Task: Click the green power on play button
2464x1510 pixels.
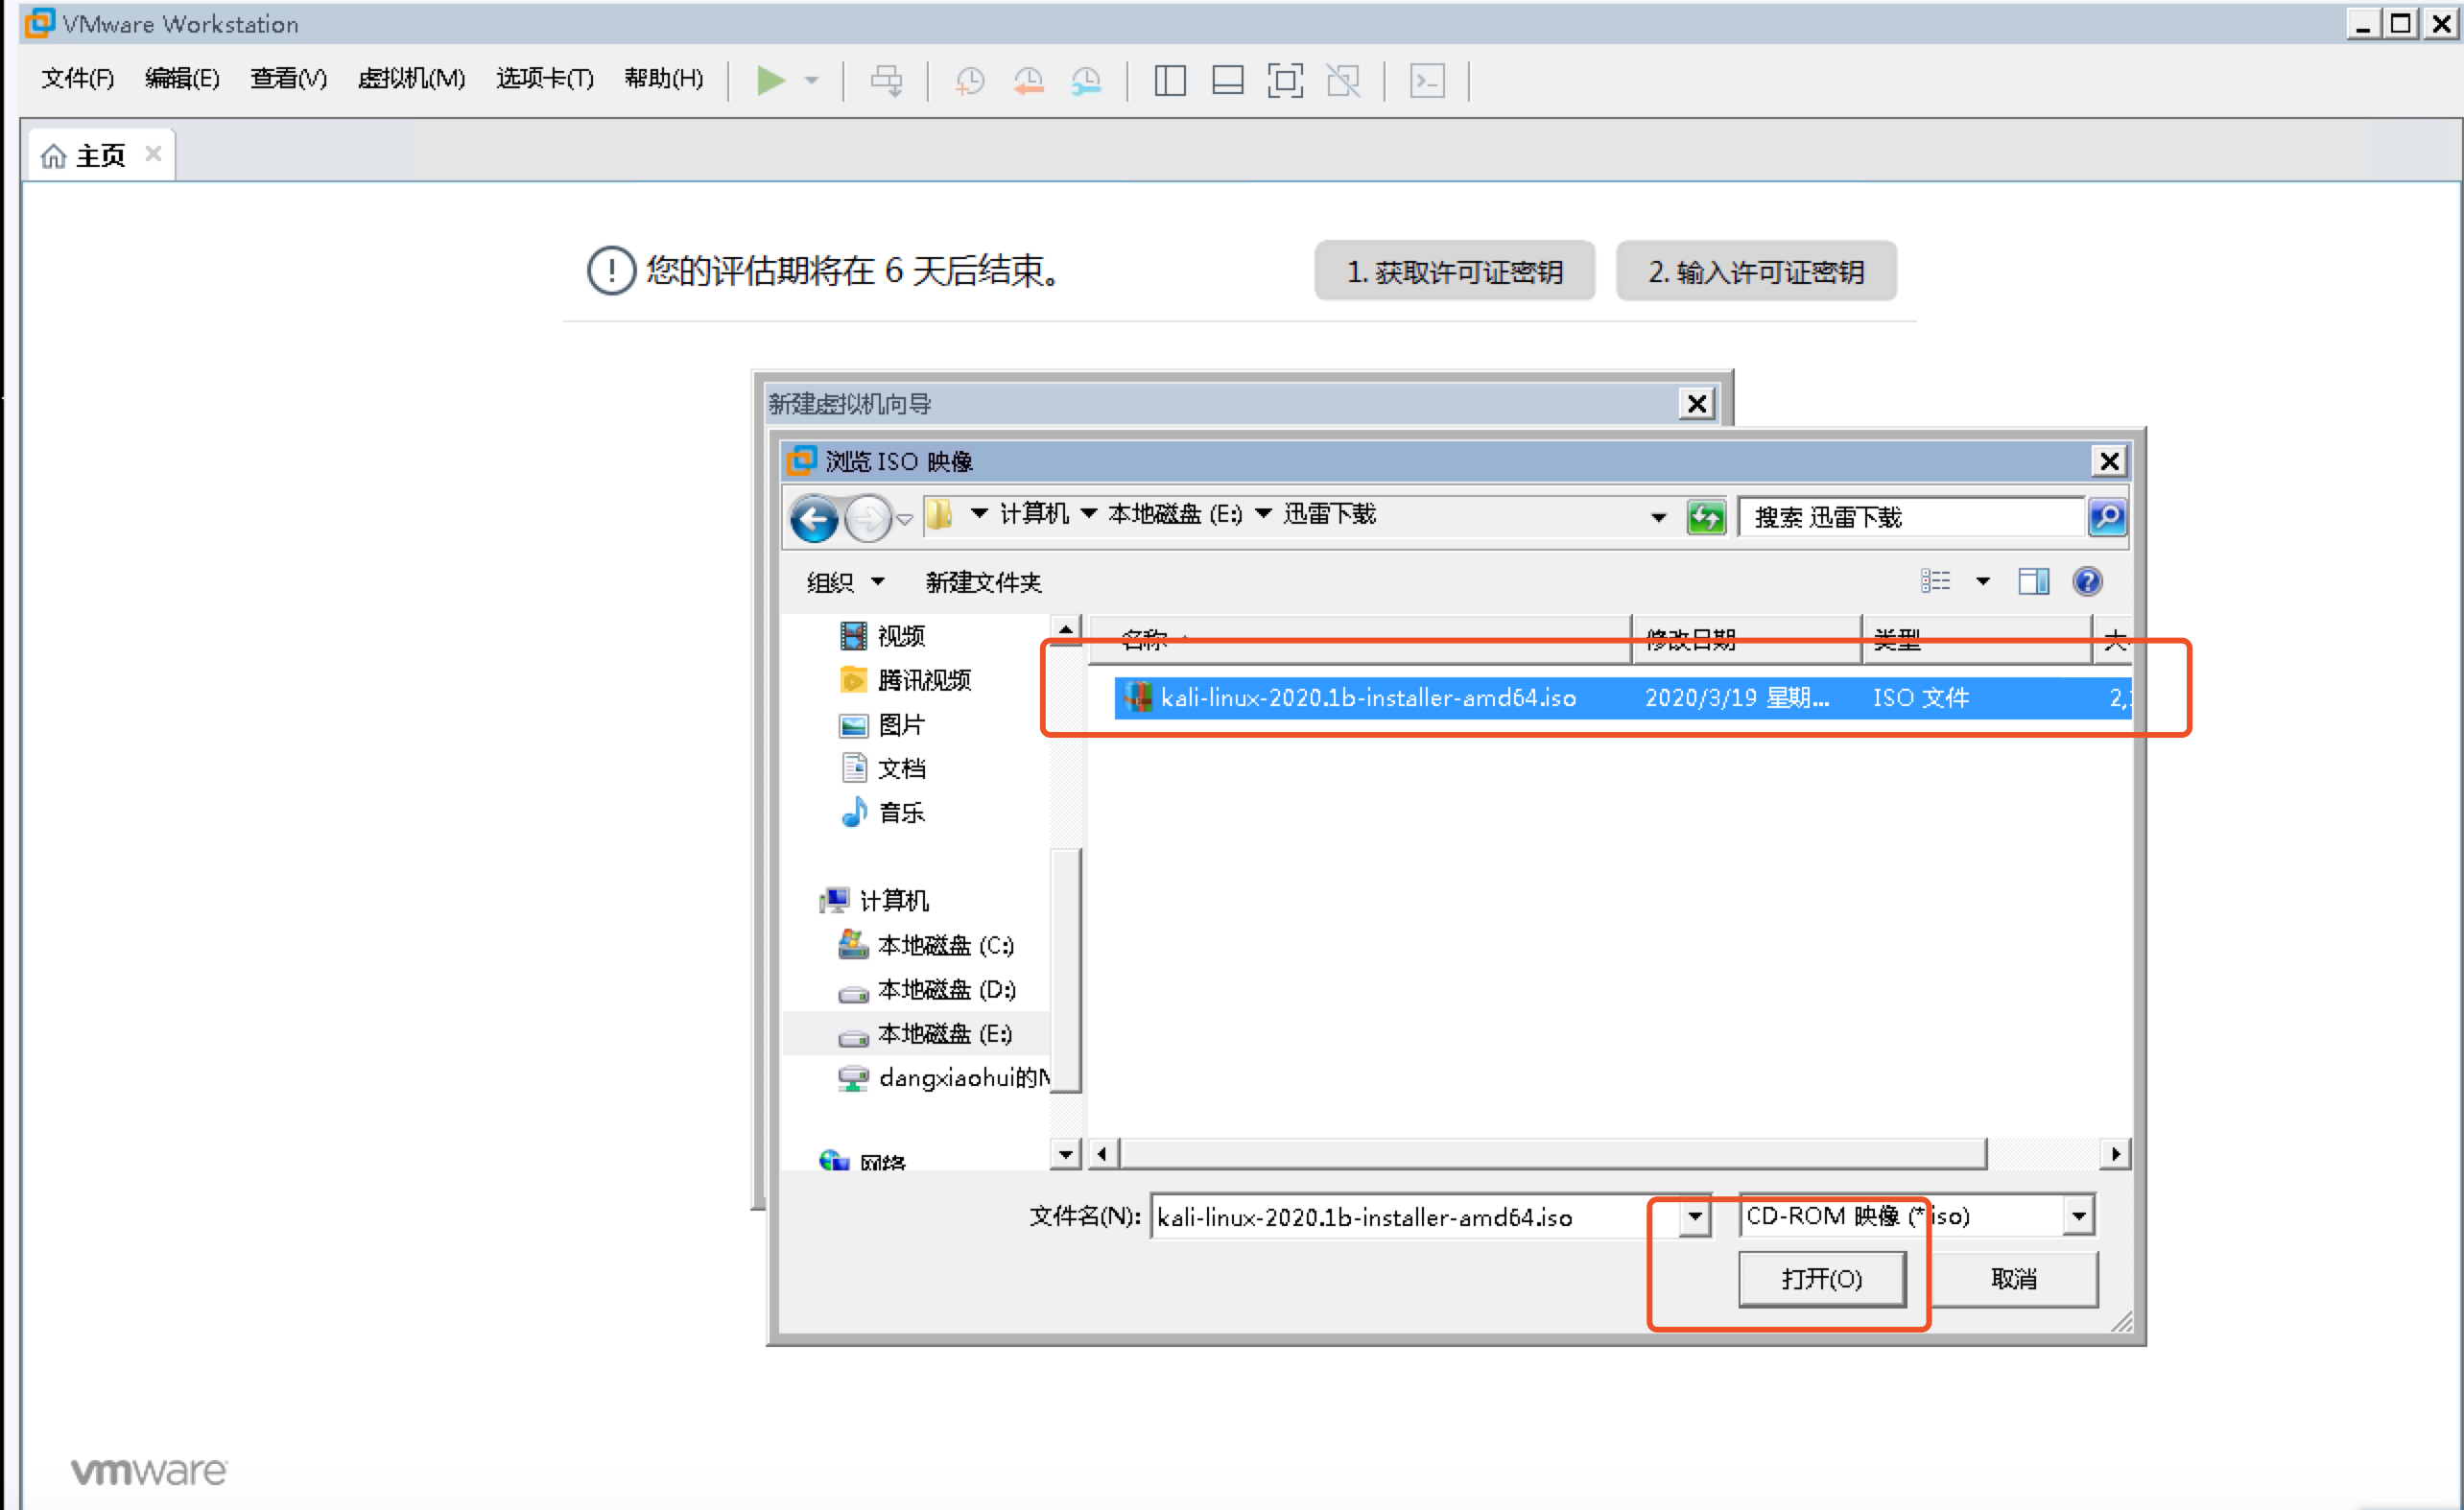Action: coord(769,80)
